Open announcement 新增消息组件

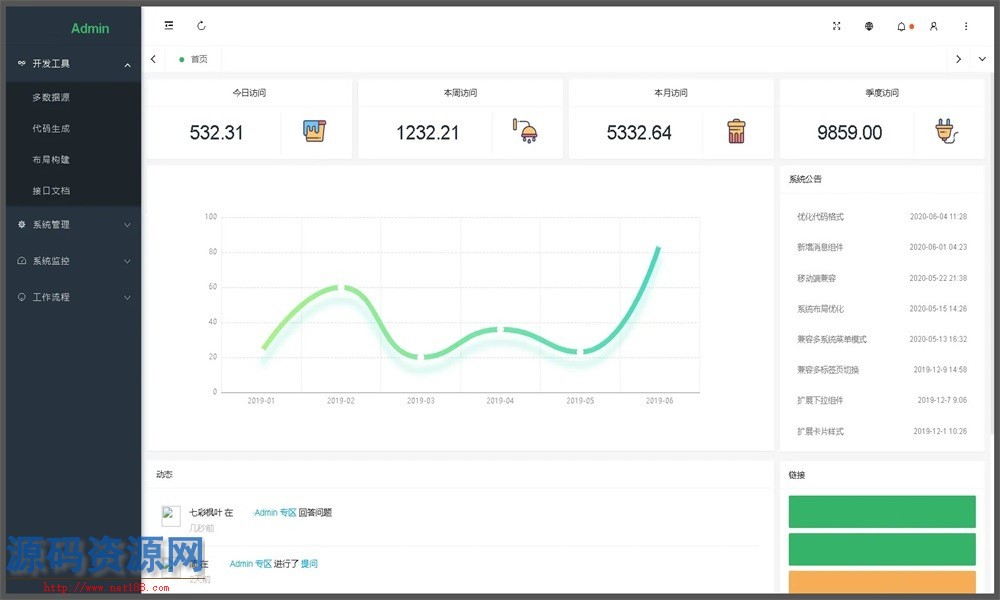(820, 247)
